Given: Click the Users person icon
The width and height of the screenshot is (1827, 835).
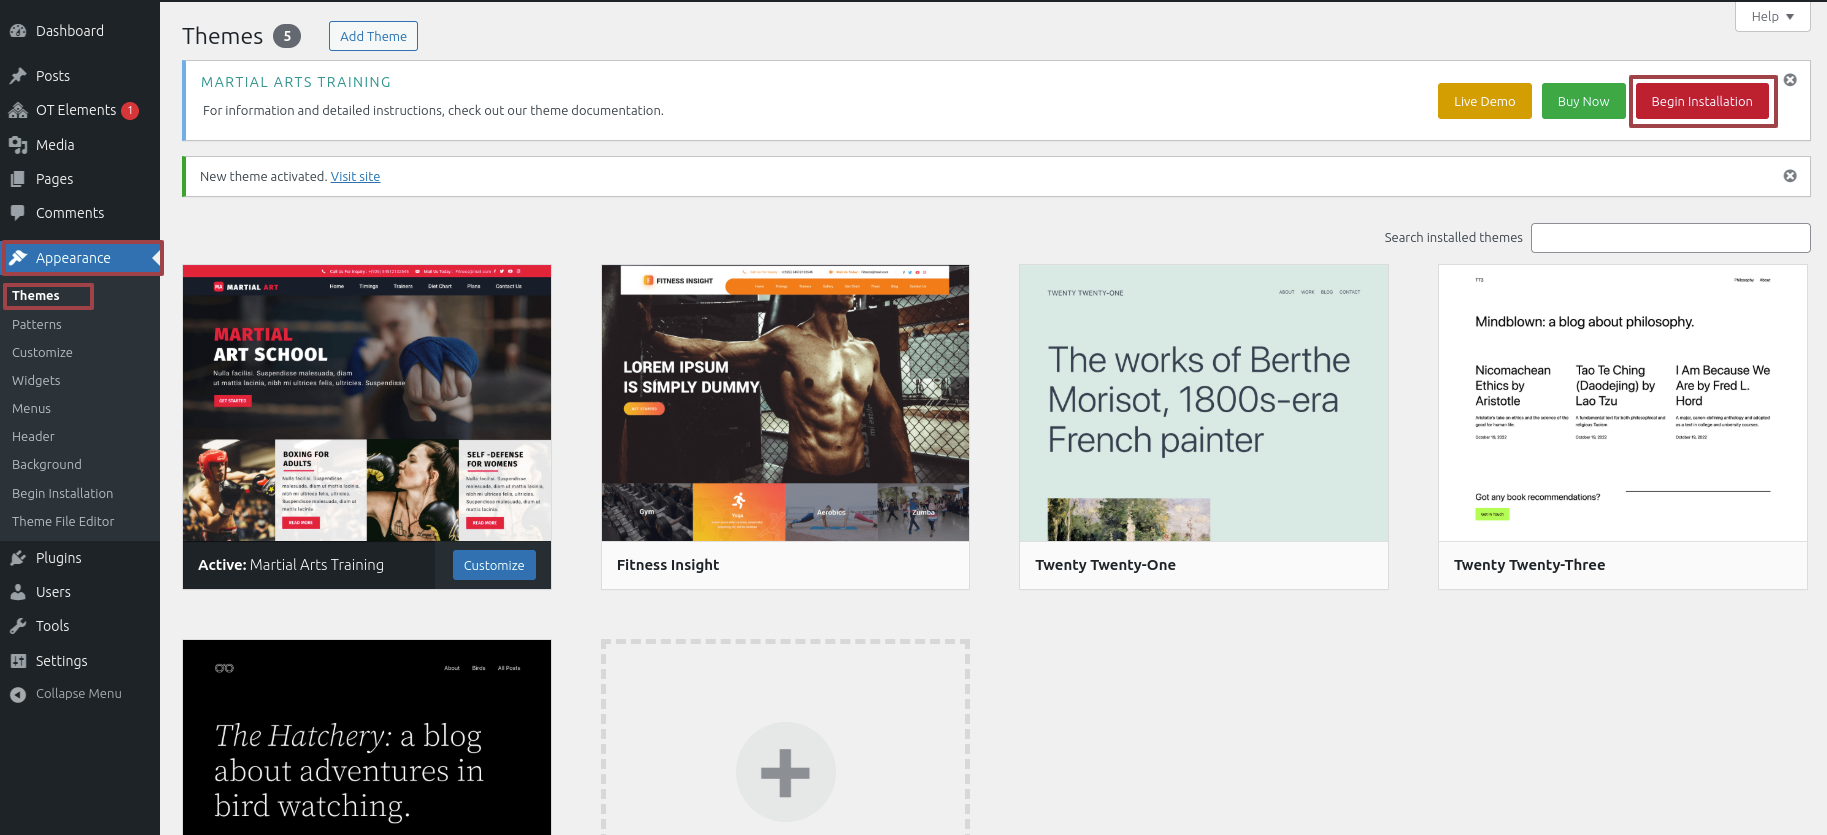Looking at the screenshot, I should click(x=18, y=592).
